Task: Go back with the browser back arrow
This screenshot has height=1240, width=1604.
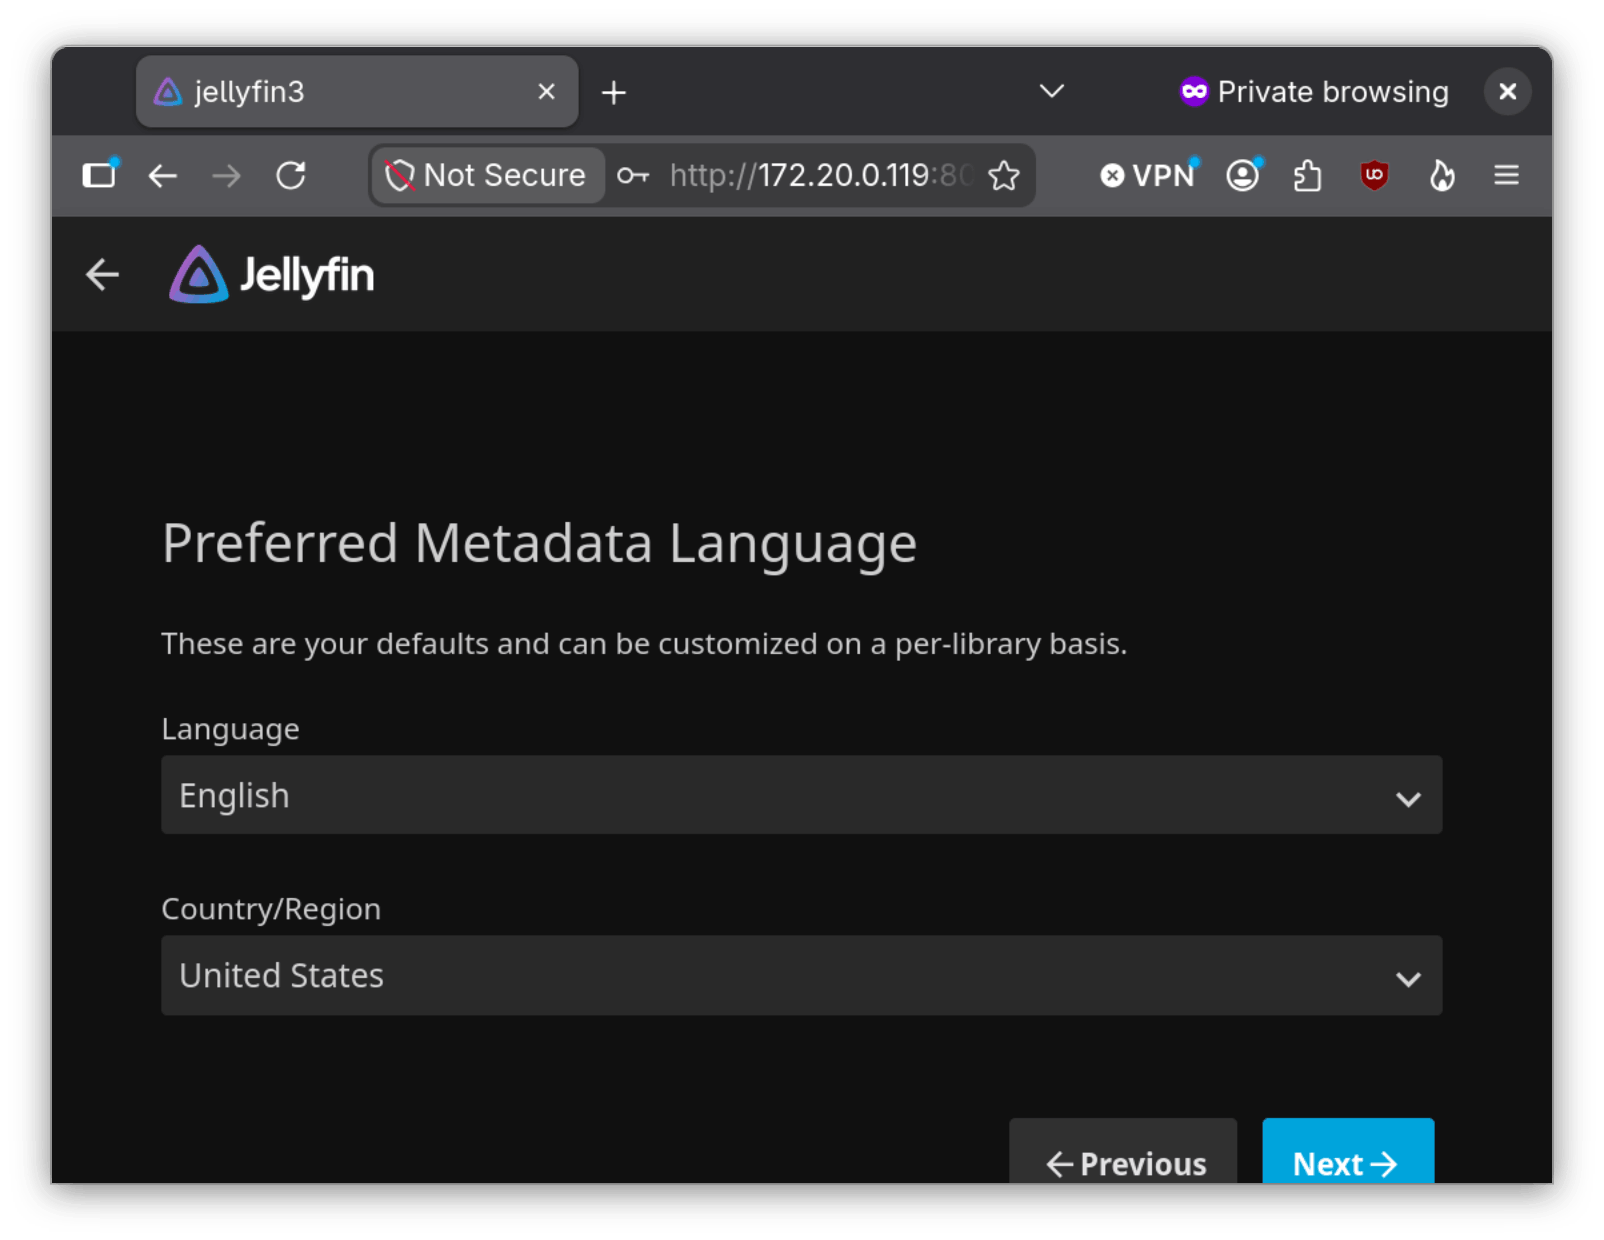Action: [163, 176]
